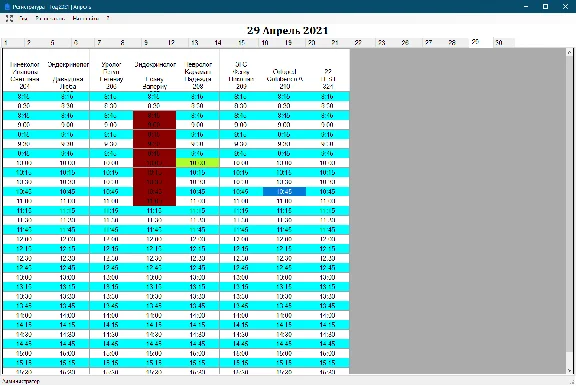Select the 14:45 slot in room 321 column

coord(328,344)
